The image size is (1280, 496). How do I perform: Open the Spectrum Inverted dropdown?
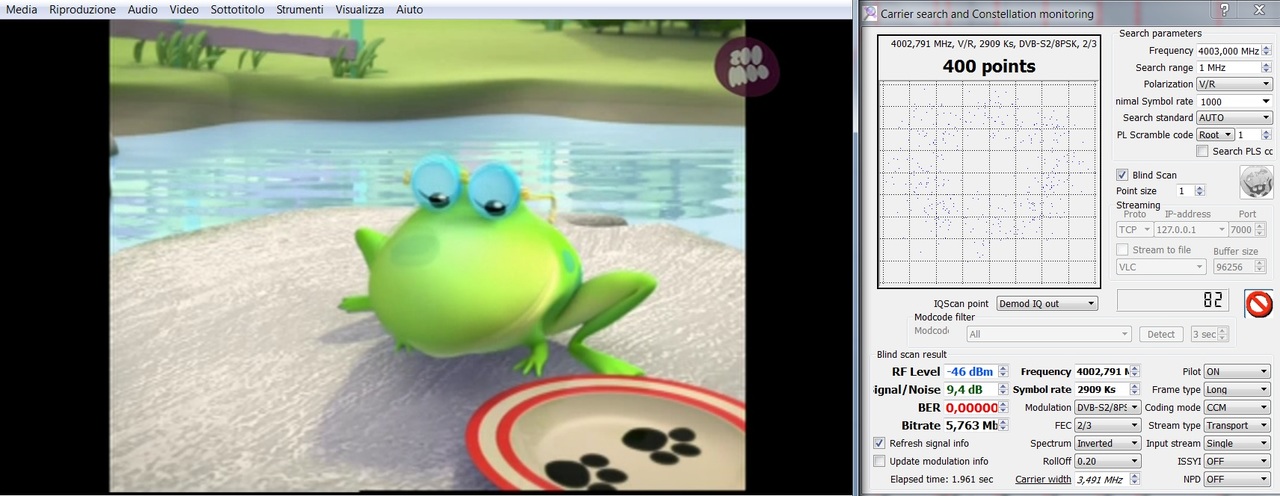tap(1107, 443)
